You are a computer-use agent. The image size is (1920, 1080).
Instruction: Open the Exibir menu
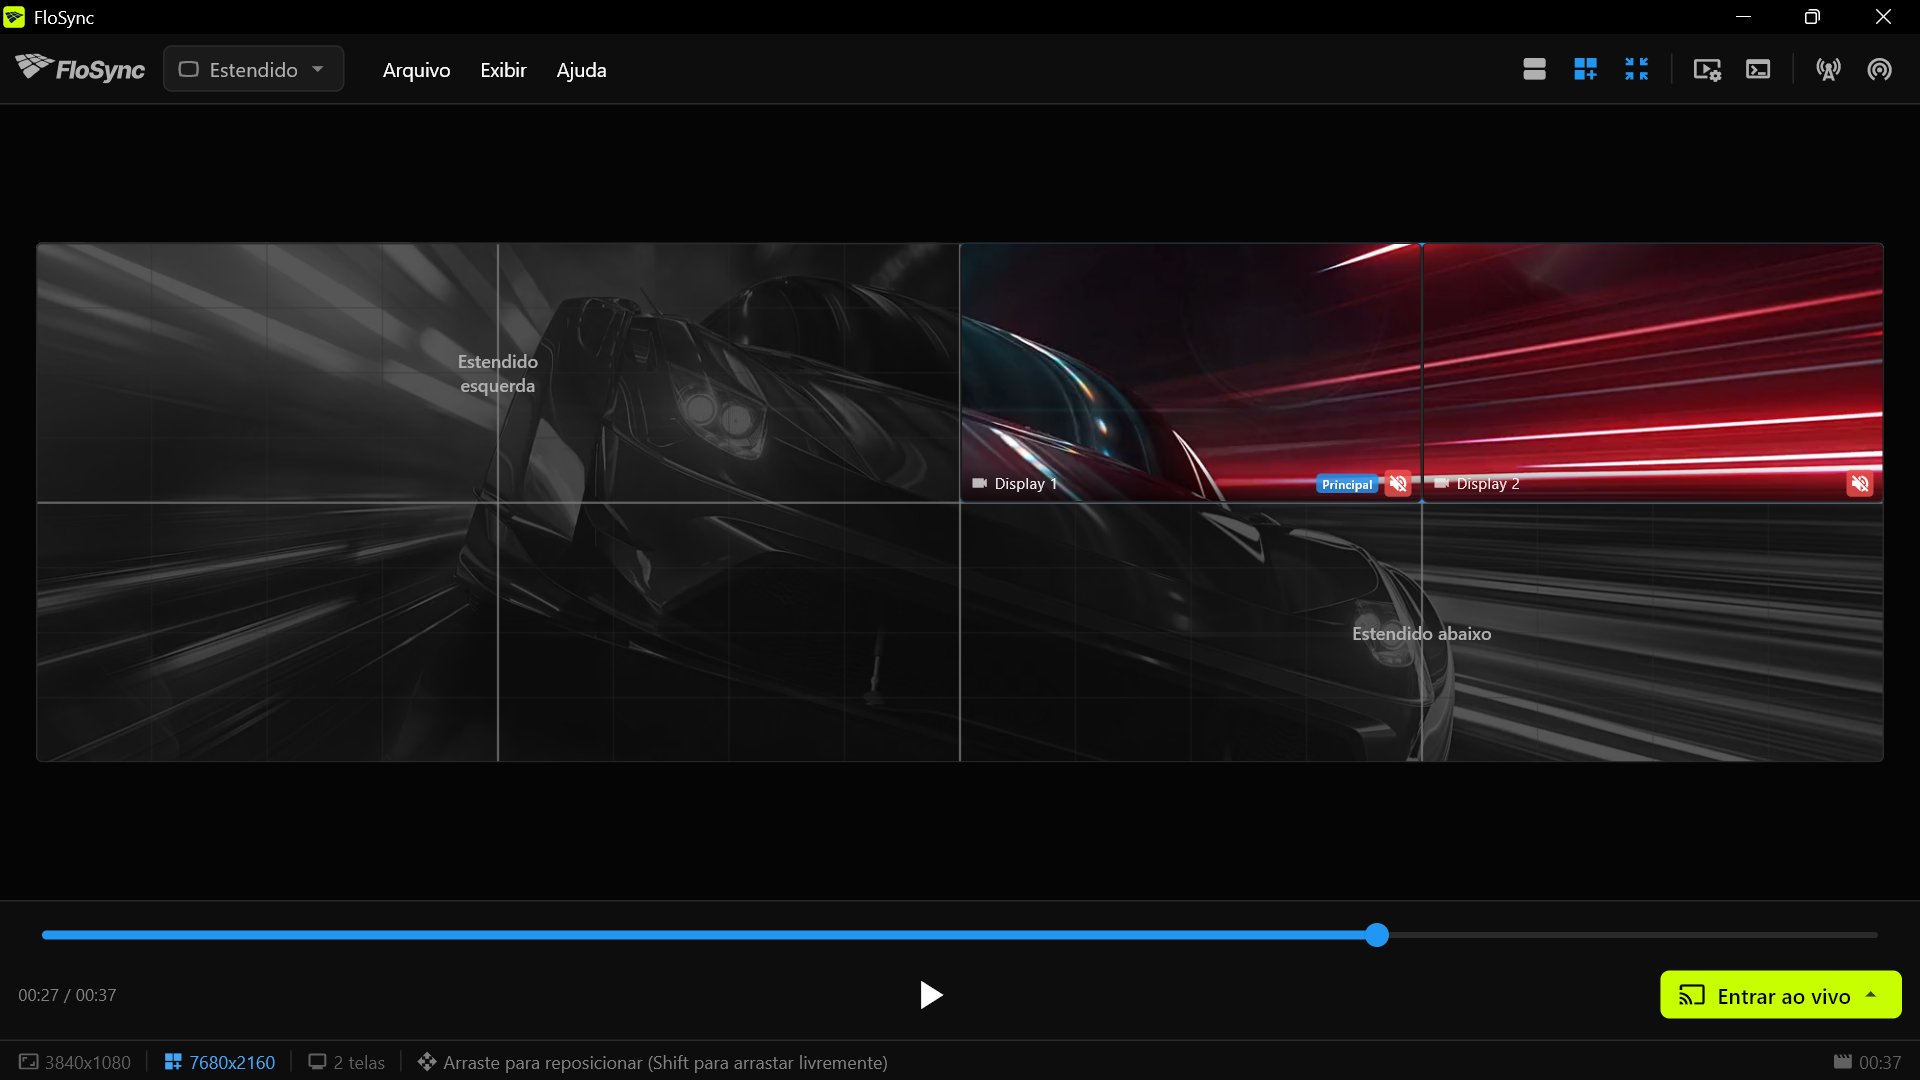[503, 70]
